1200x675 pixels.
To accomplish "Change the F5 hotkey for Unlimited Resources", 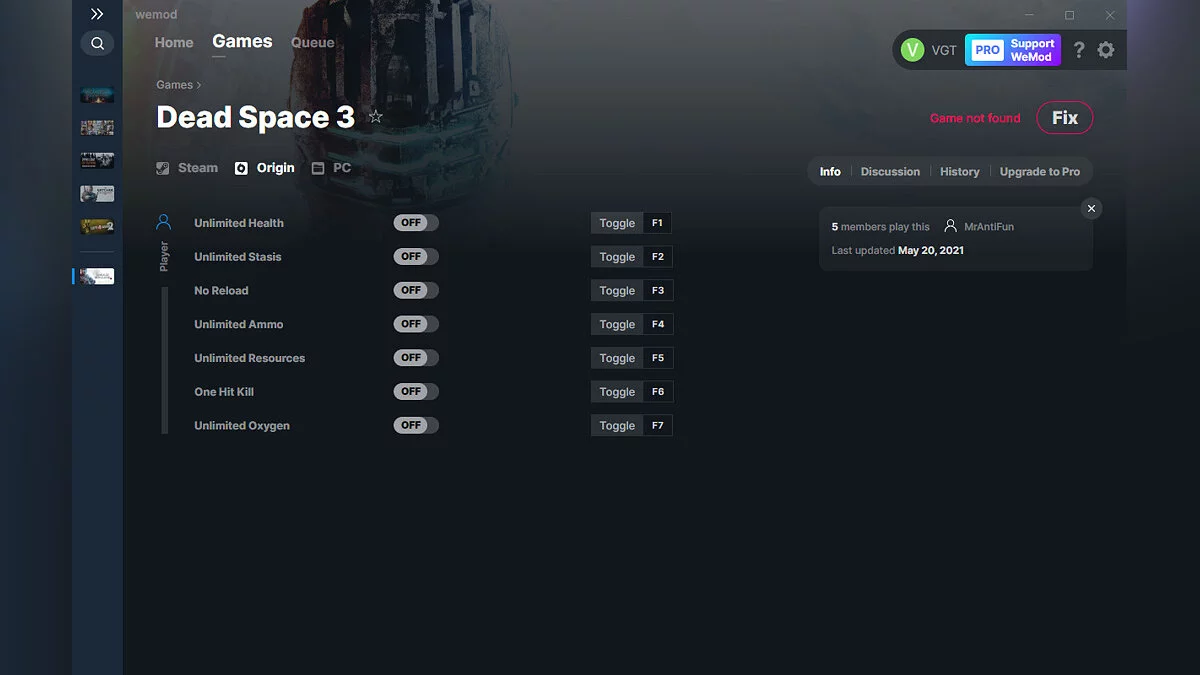I will [x=657, y=358].
